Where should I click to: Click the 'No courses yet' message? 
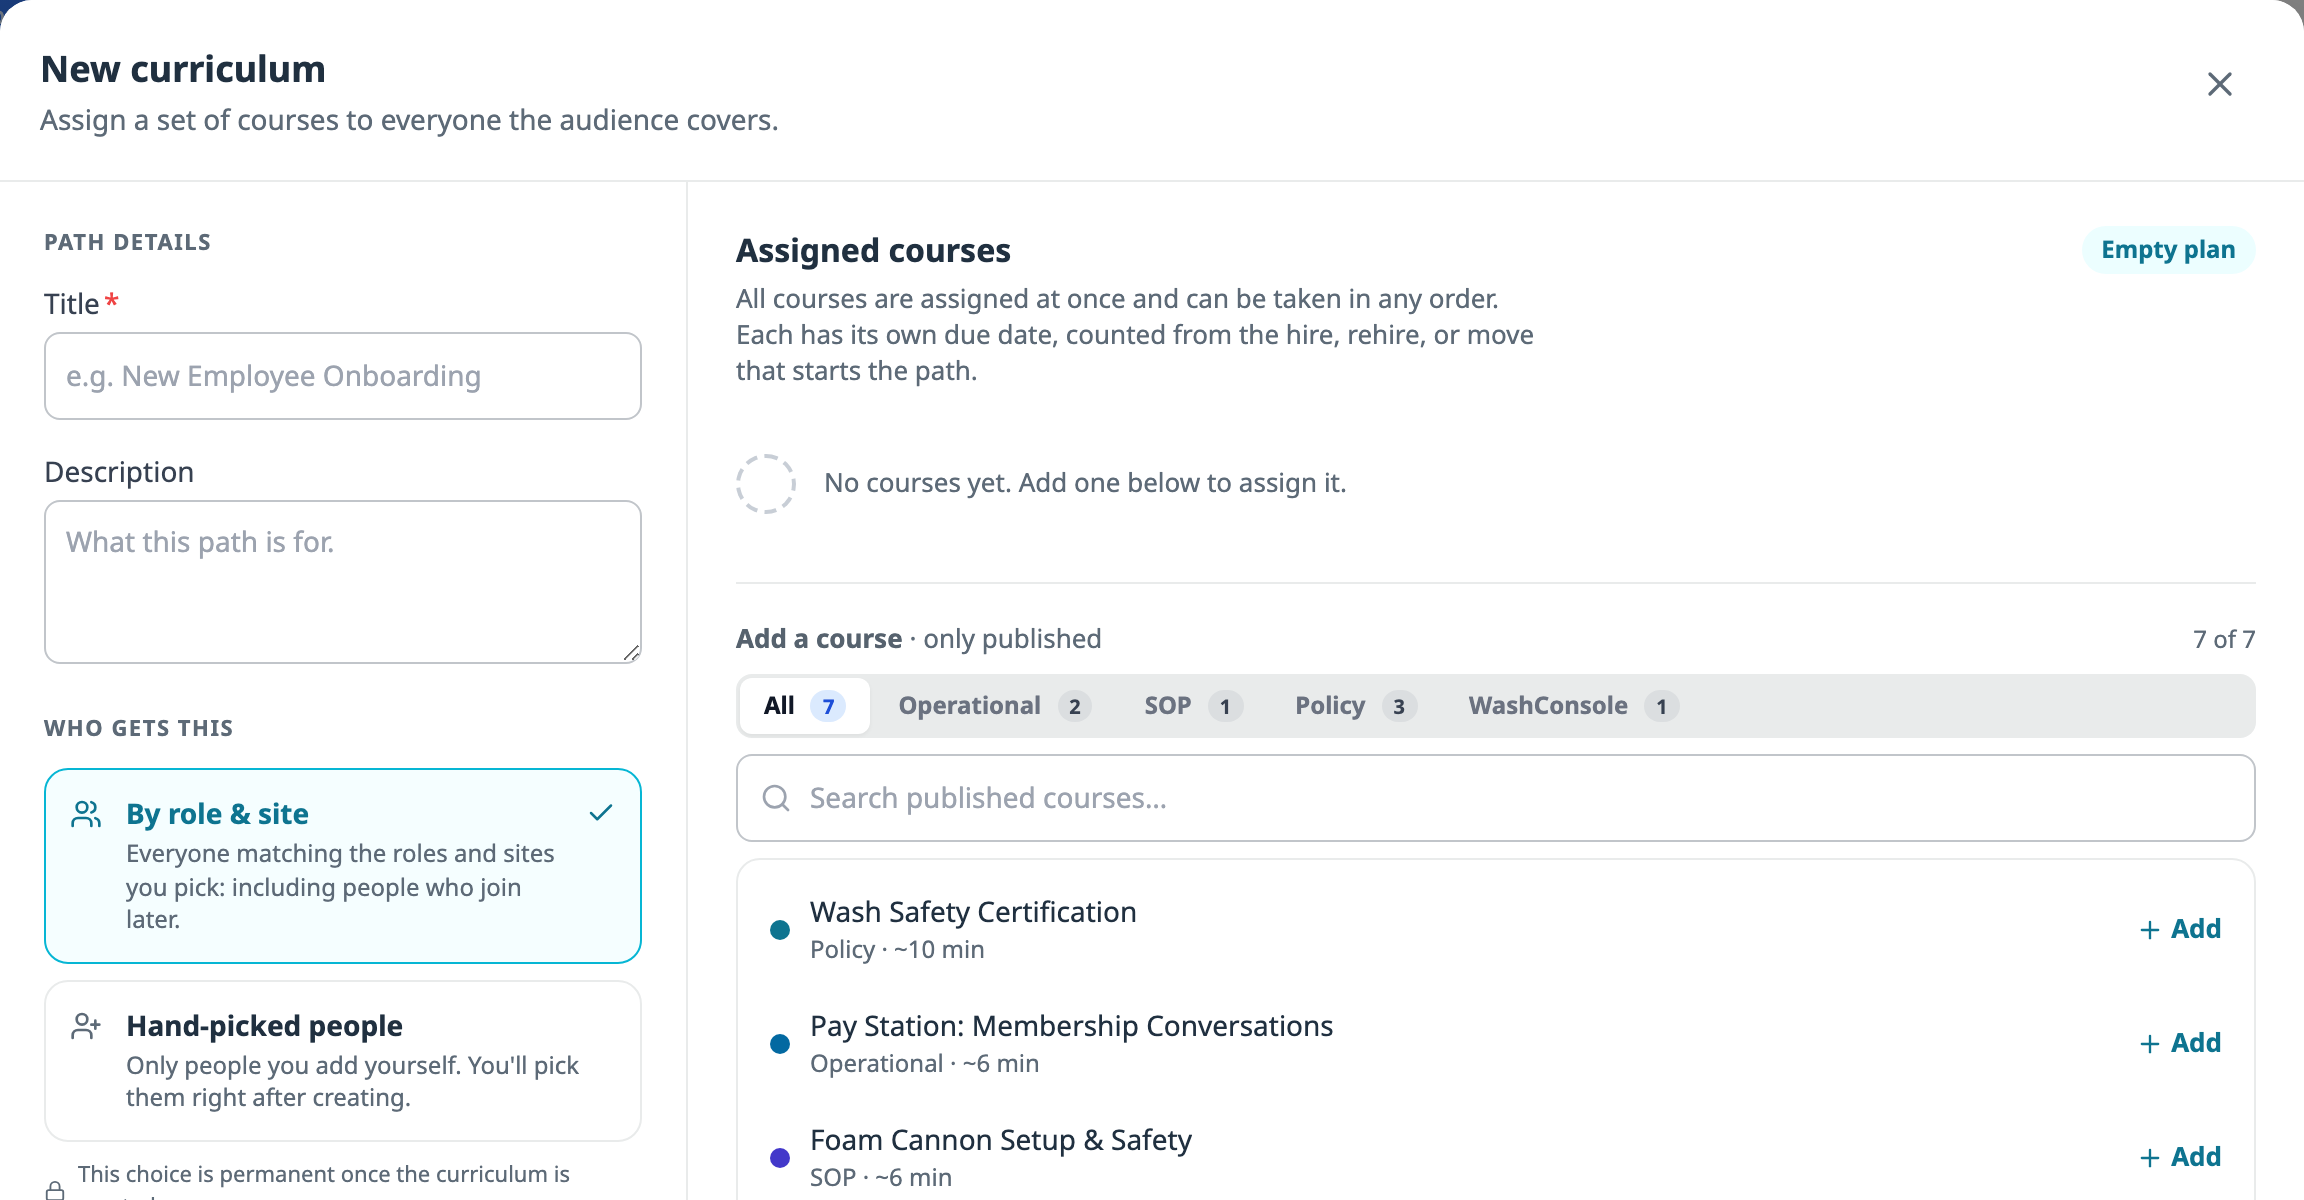[x=1085, y=483]
